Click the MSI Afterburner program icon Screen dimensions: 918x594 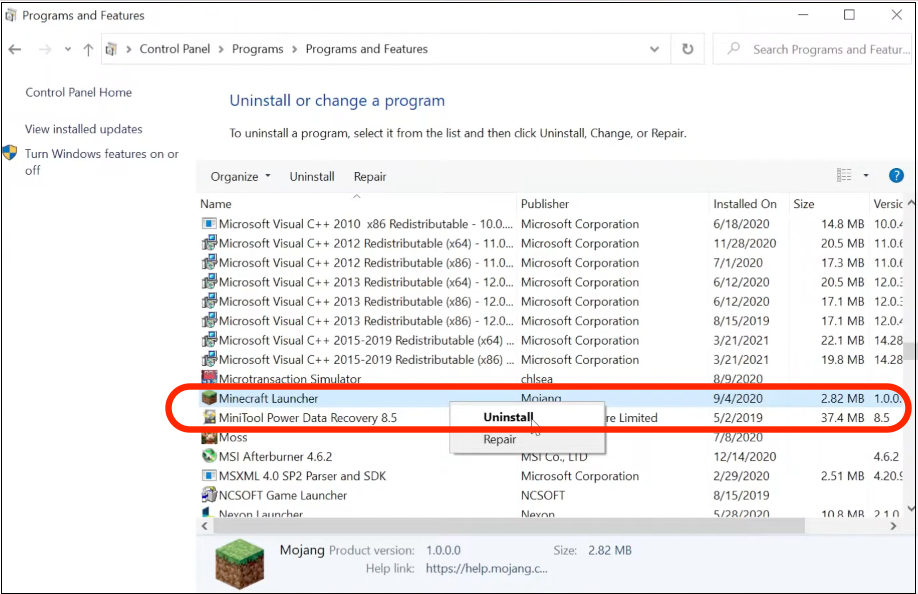(209, 457)
